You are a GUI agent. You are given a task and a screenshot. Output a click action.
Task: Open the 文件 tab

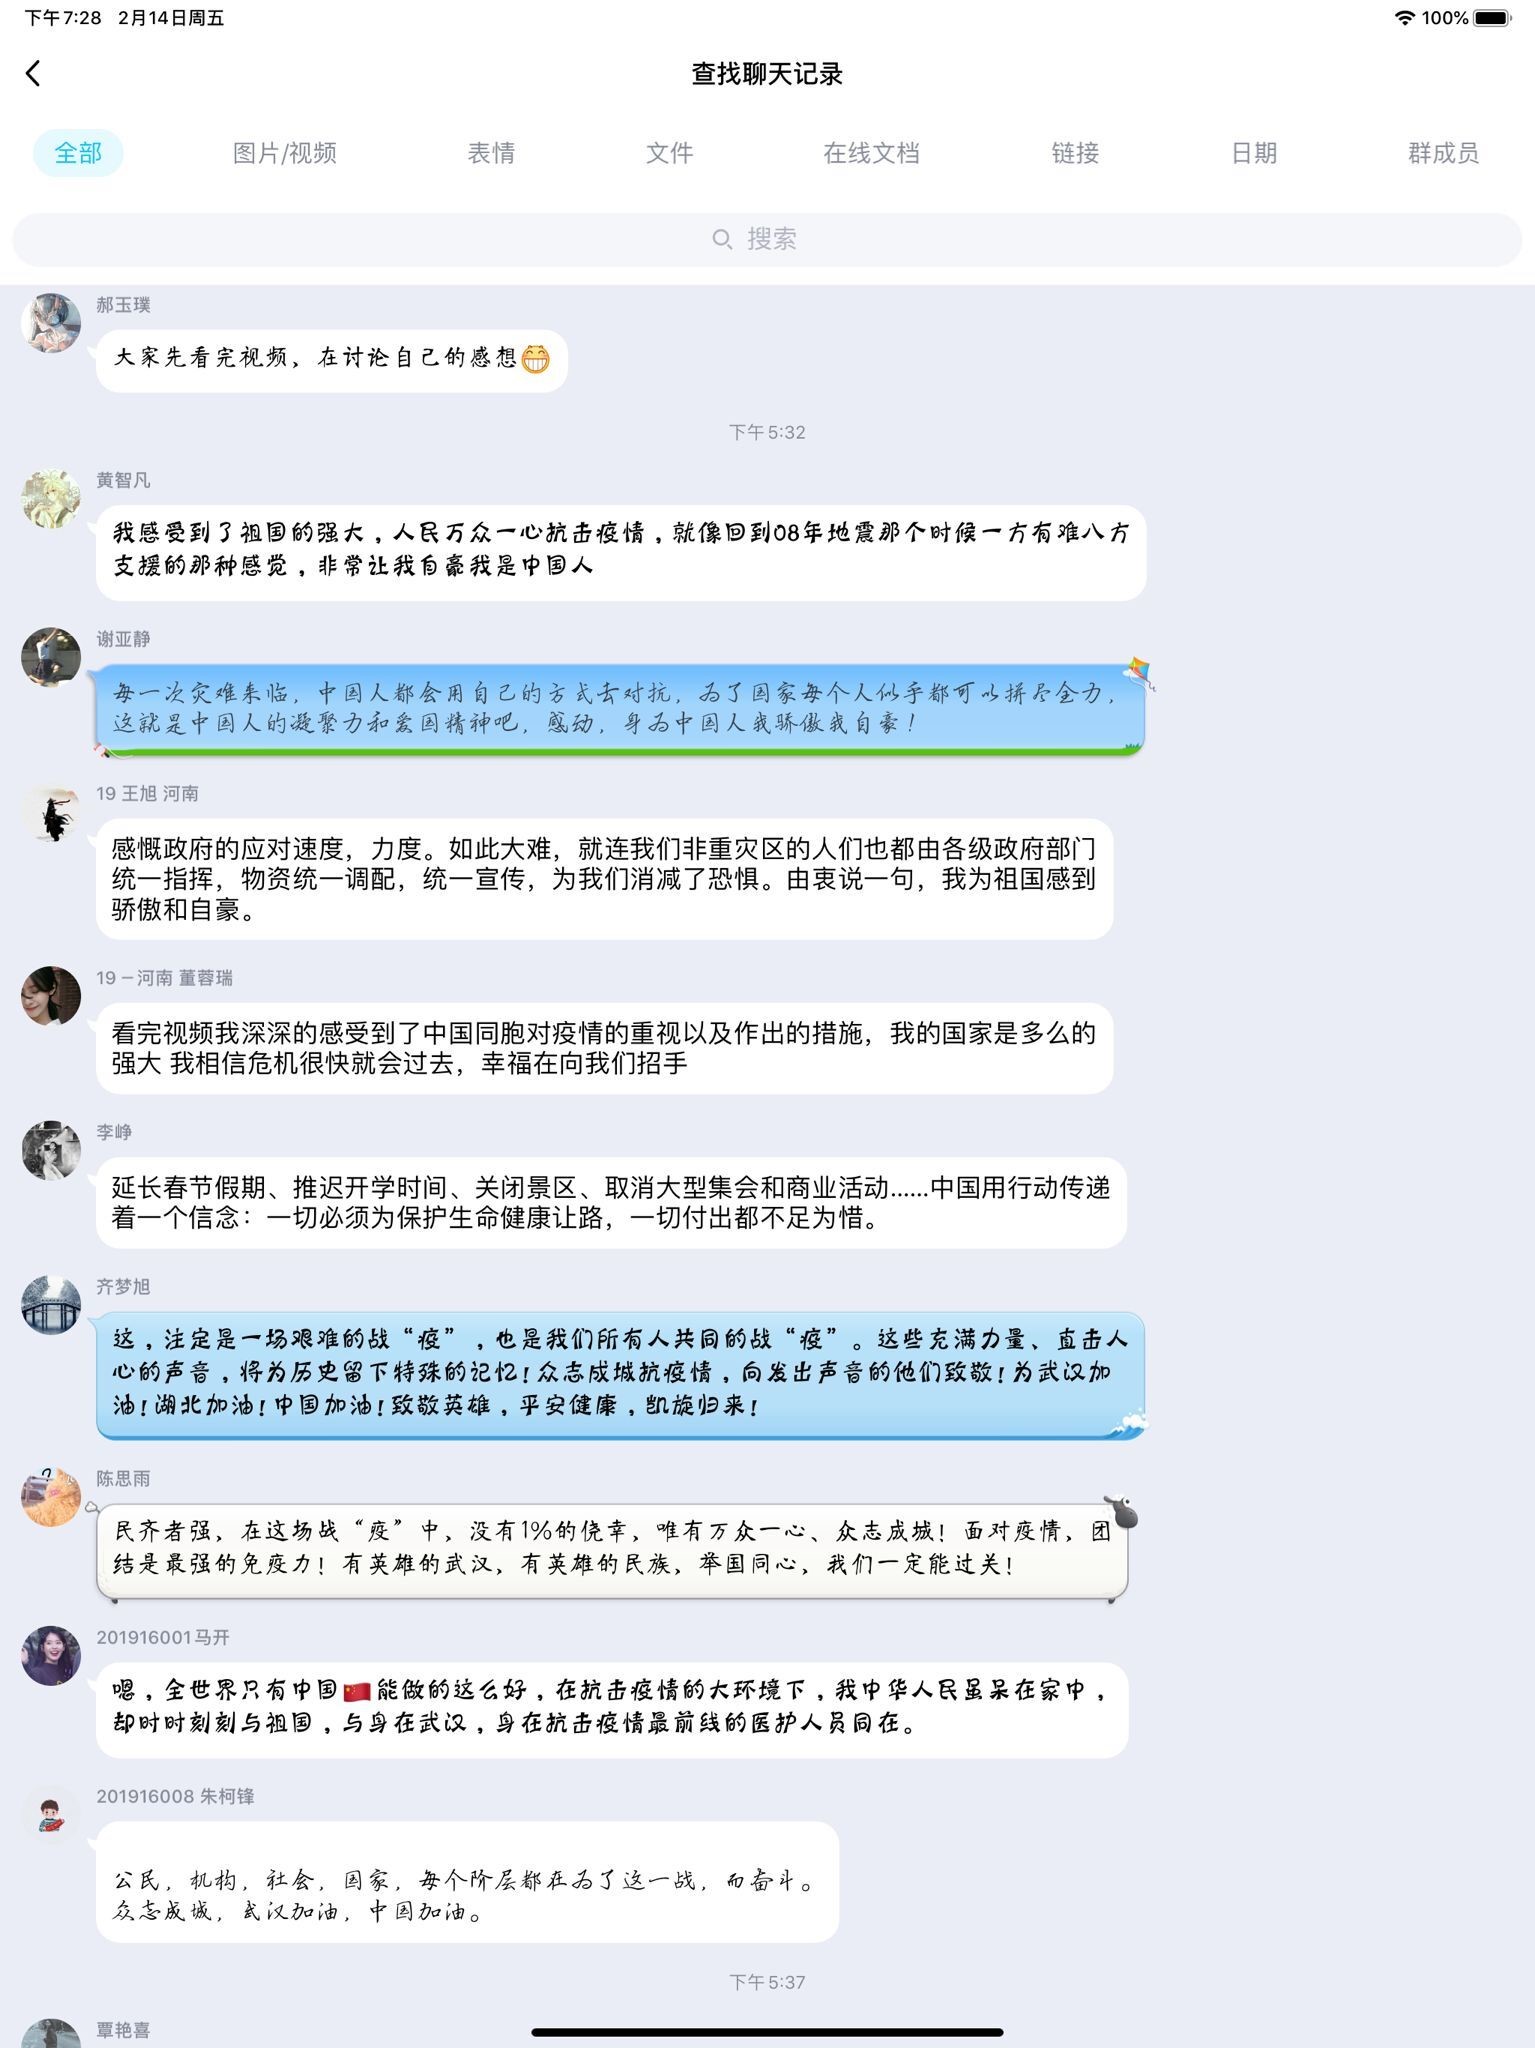(x=669, y=153)
